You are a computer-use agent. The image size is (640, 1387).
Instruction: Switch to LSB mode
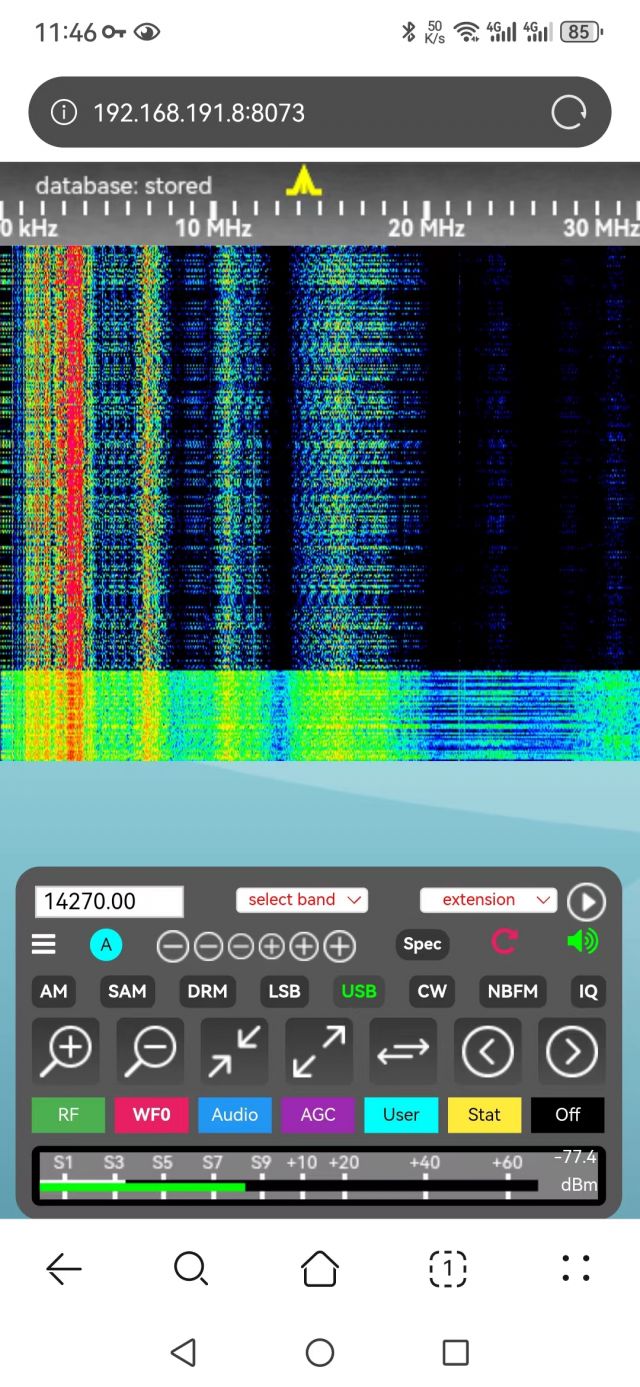(284, 992)
